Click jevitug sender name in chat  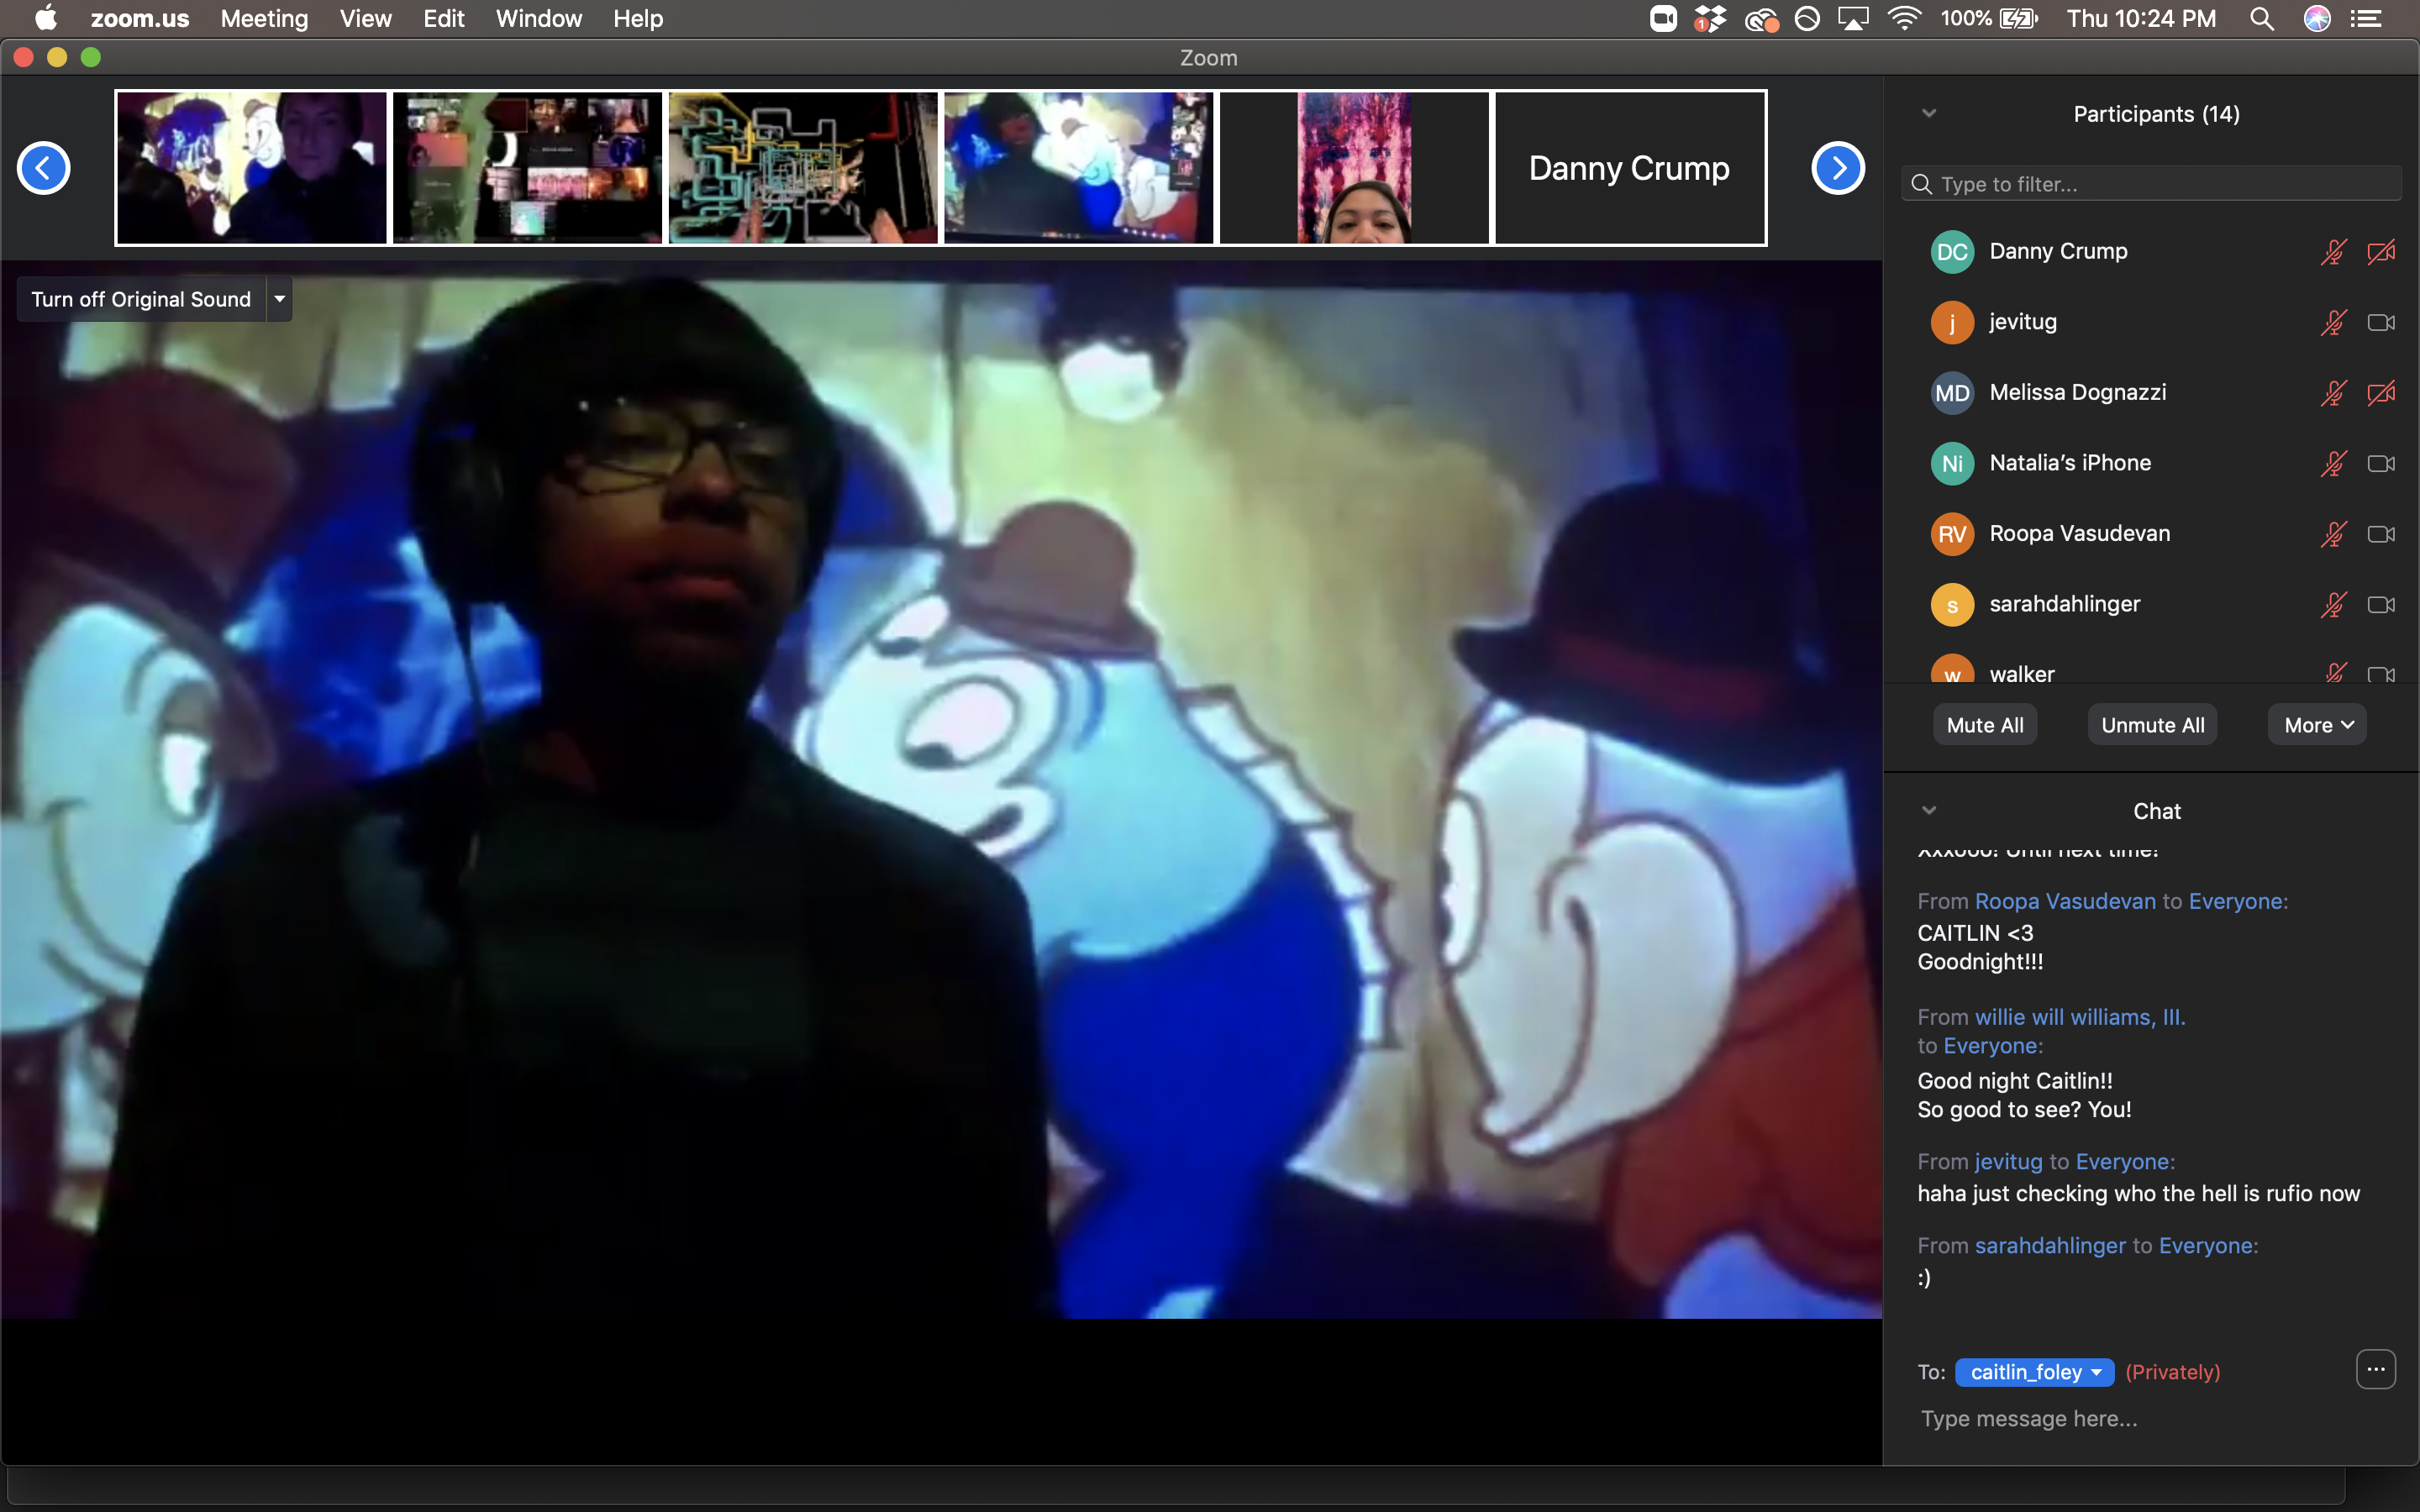[2008, 1162]
